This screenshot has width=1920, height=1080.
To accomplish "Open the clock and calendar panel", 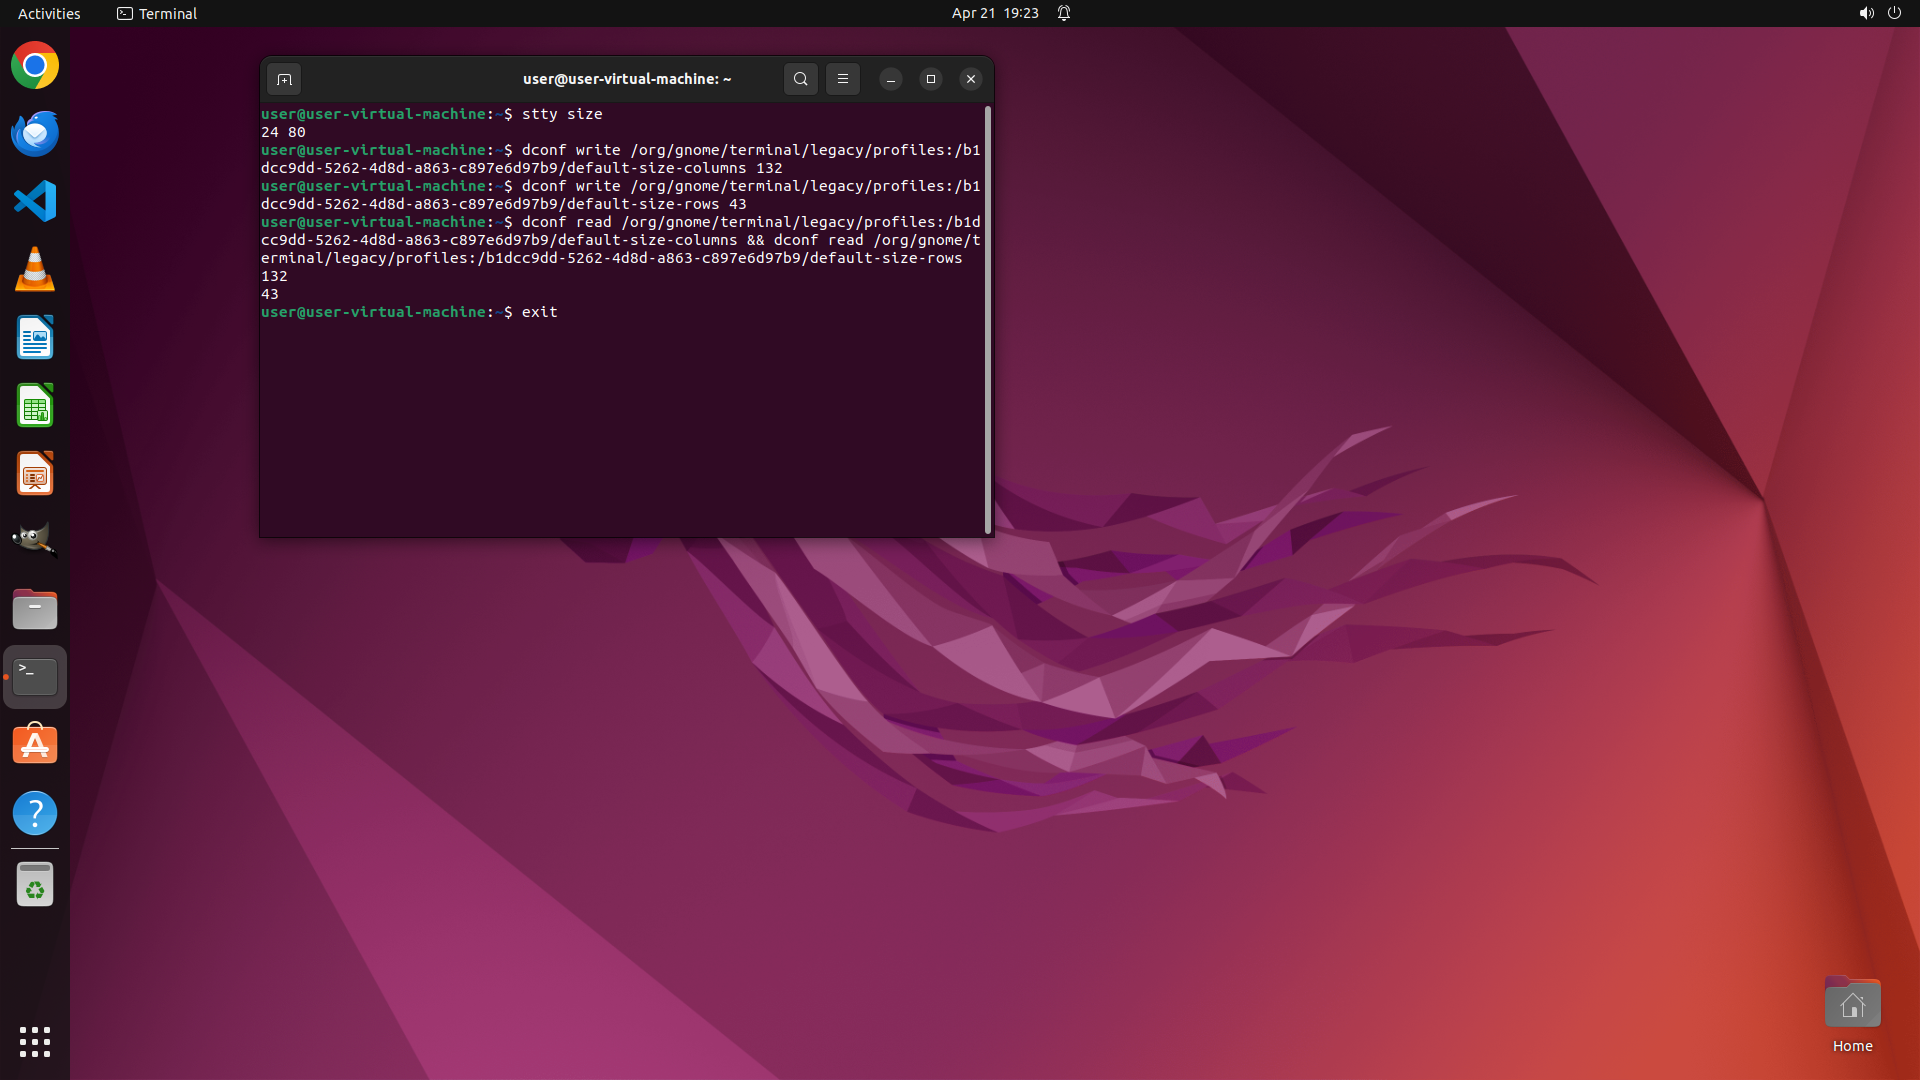I will click(994, 13).
